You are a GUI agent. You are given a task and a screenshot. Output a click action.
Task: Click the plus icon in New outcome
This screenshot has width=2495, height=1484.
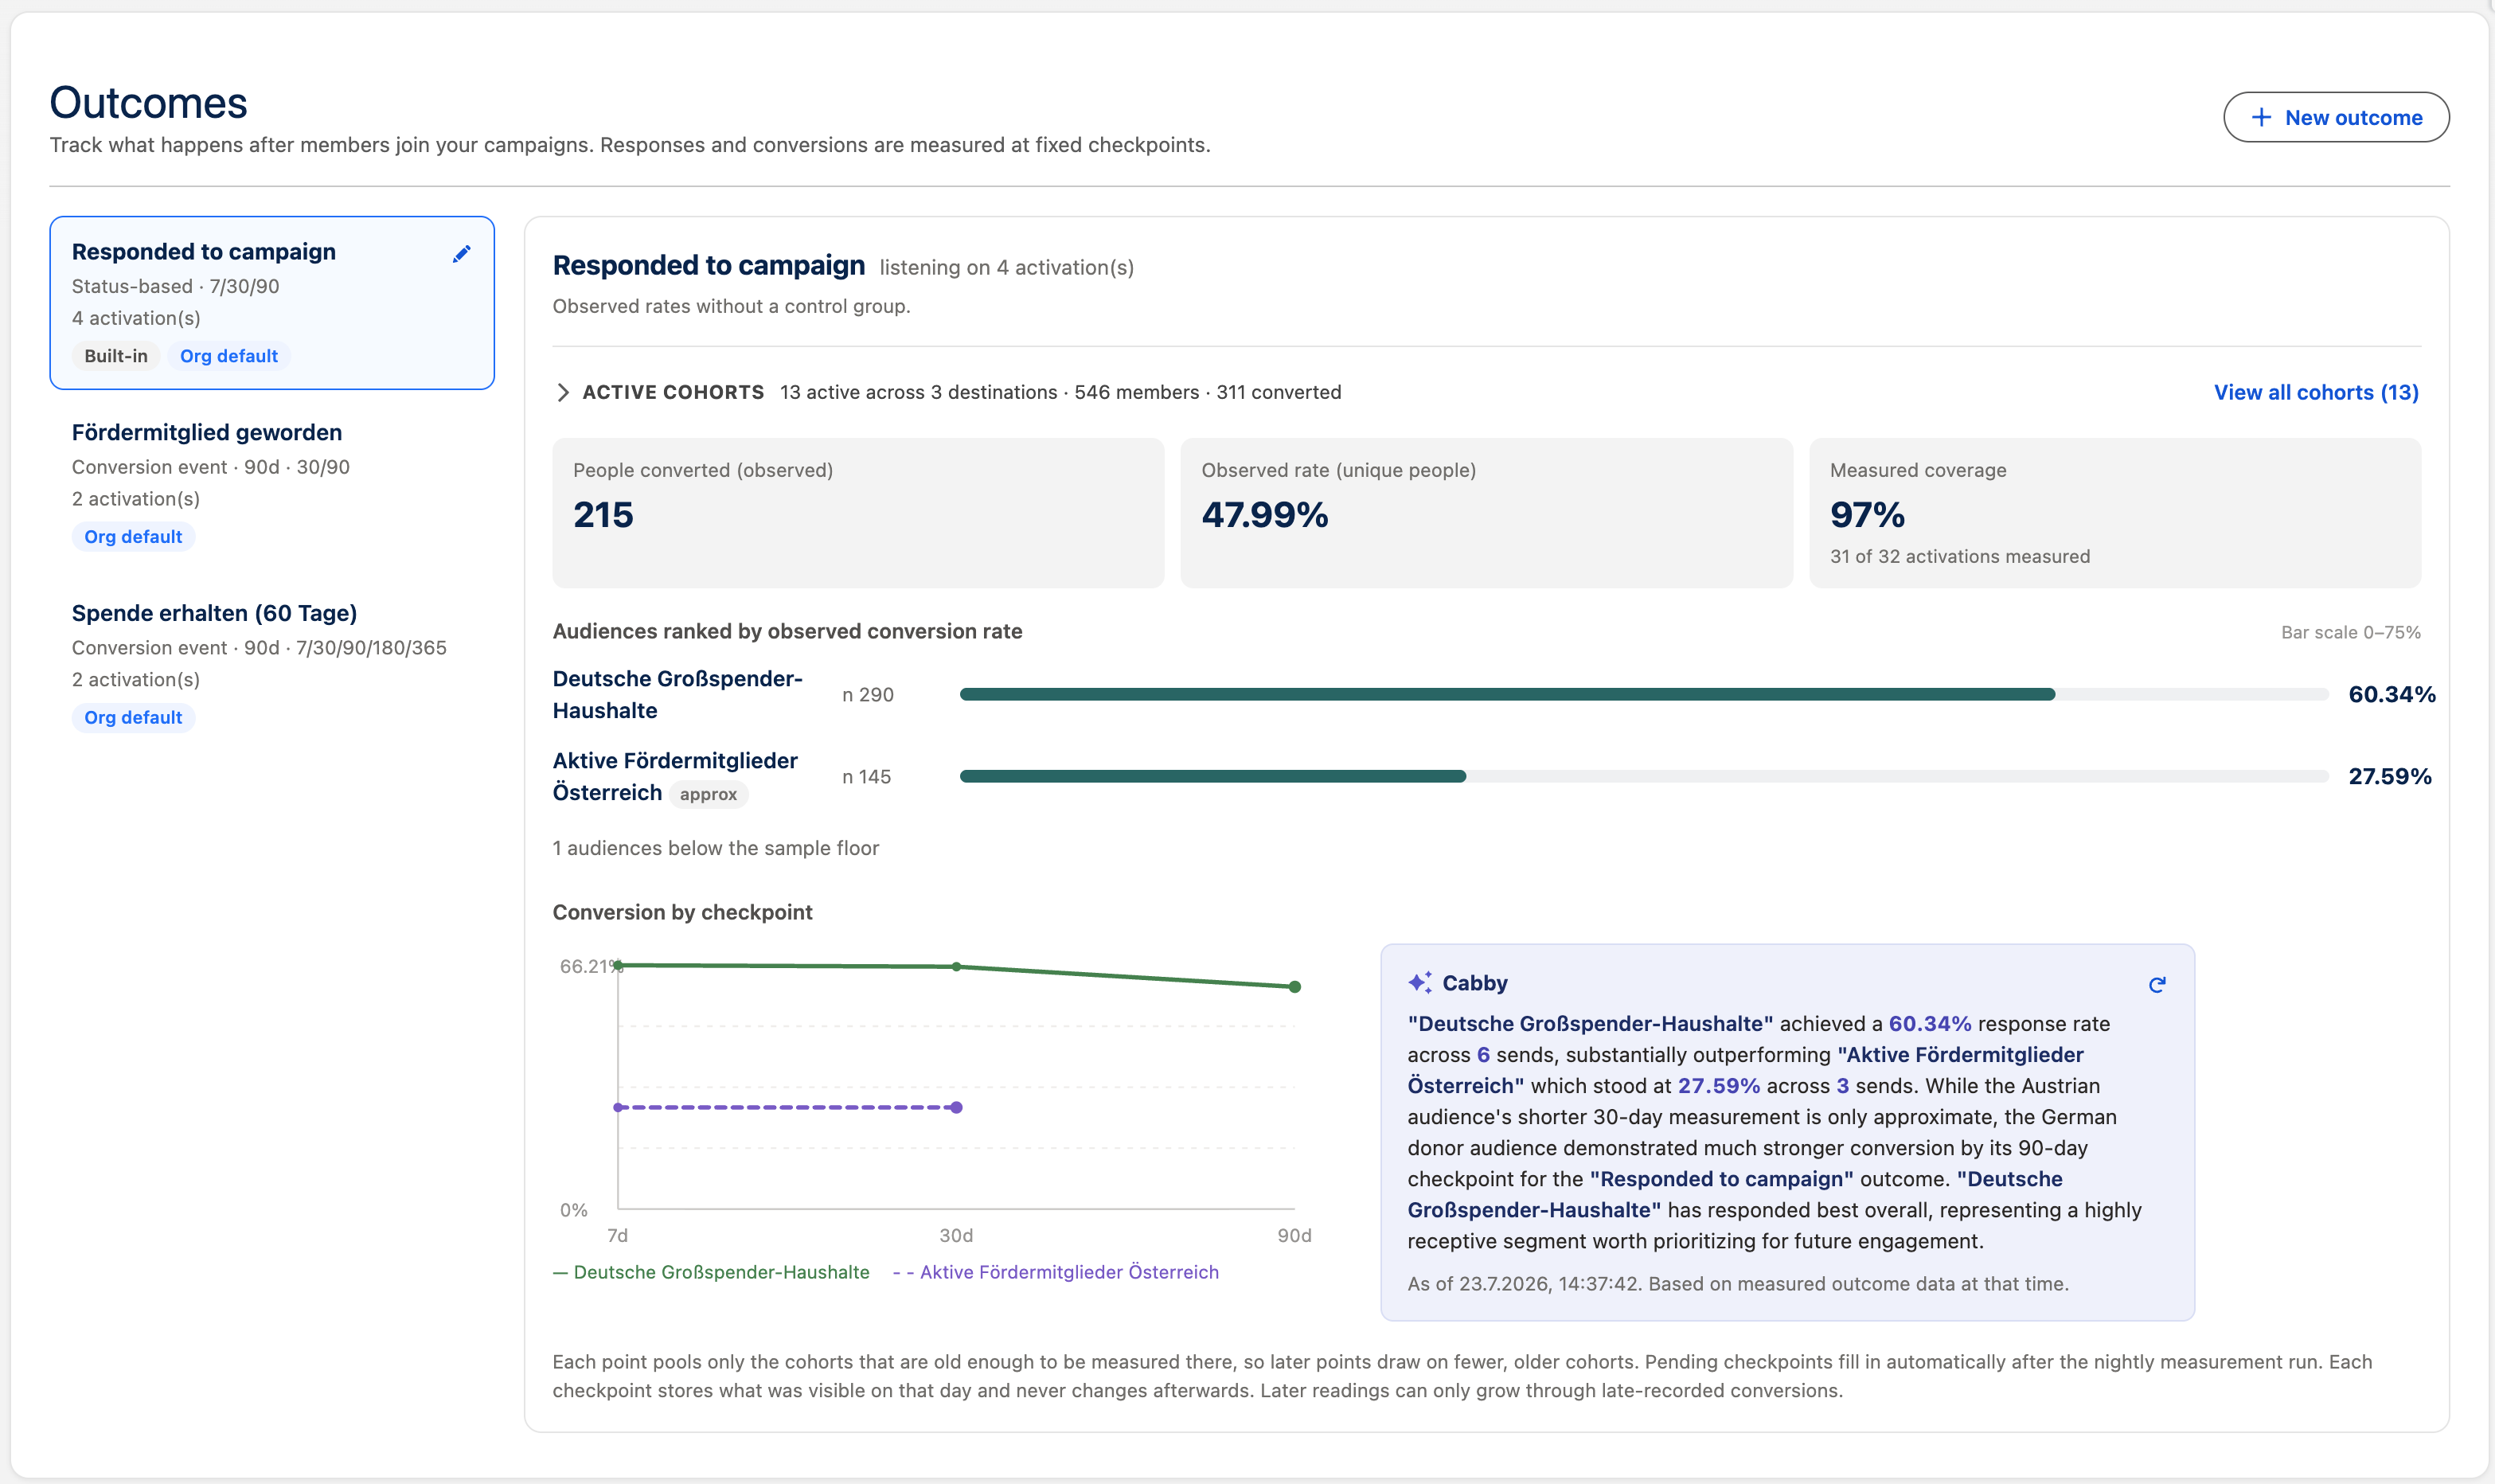click(2261, 117)
